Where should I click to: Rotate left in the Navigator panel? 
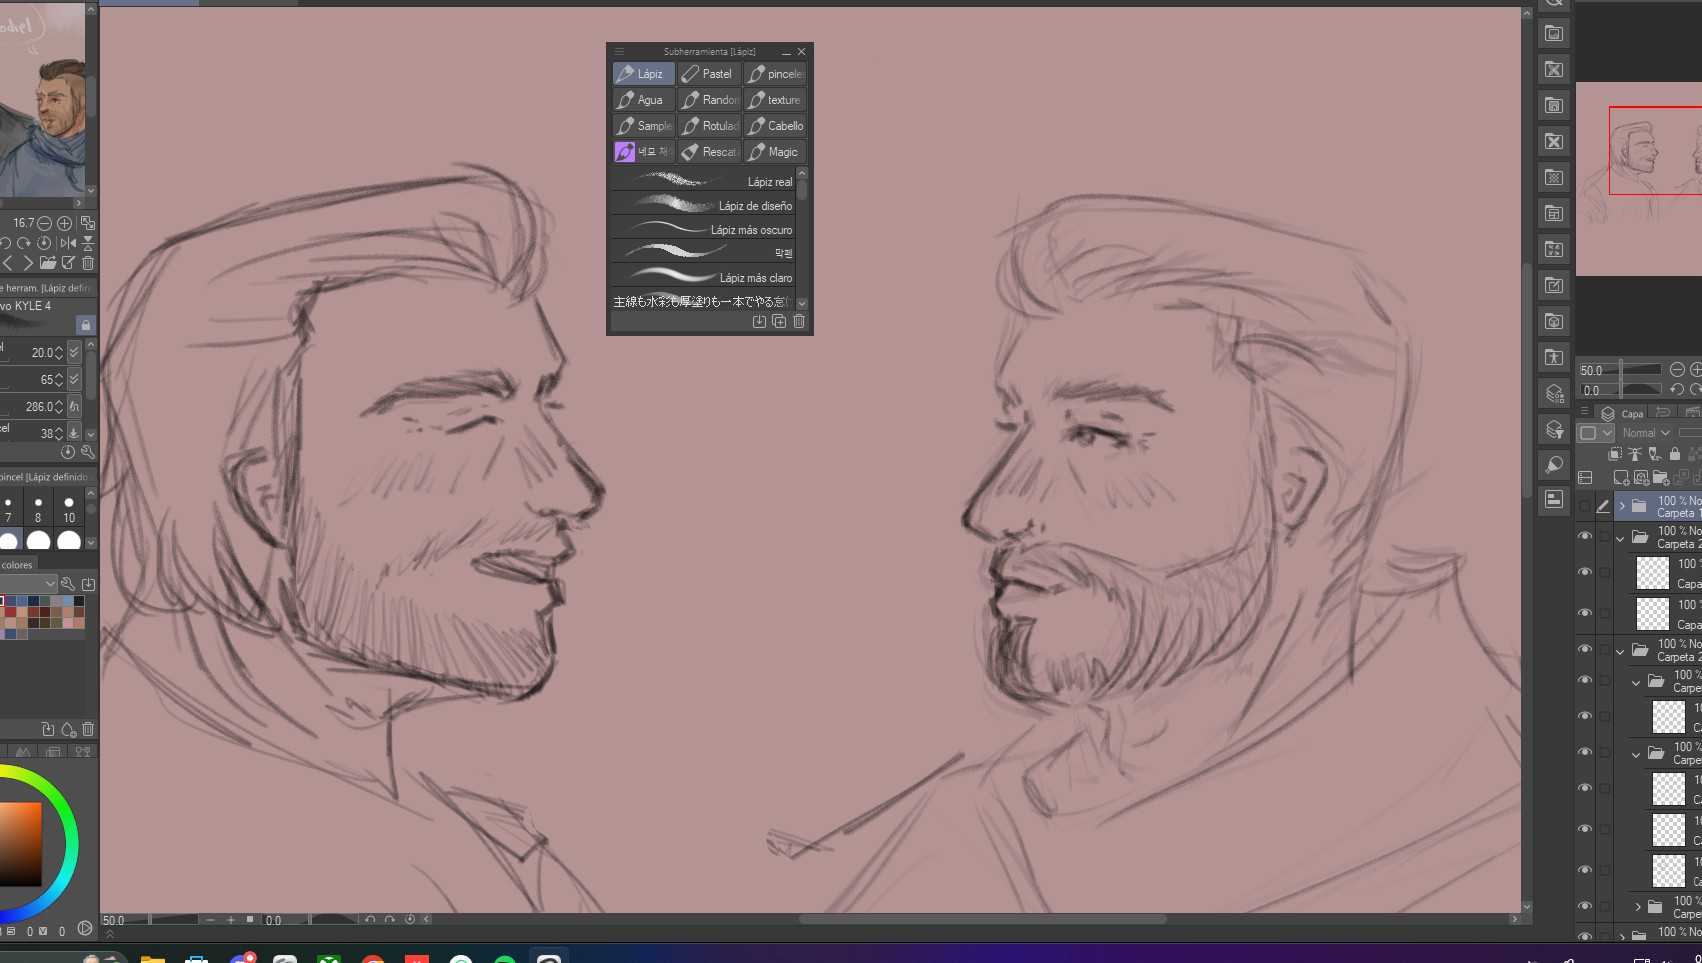[1677, 390]
